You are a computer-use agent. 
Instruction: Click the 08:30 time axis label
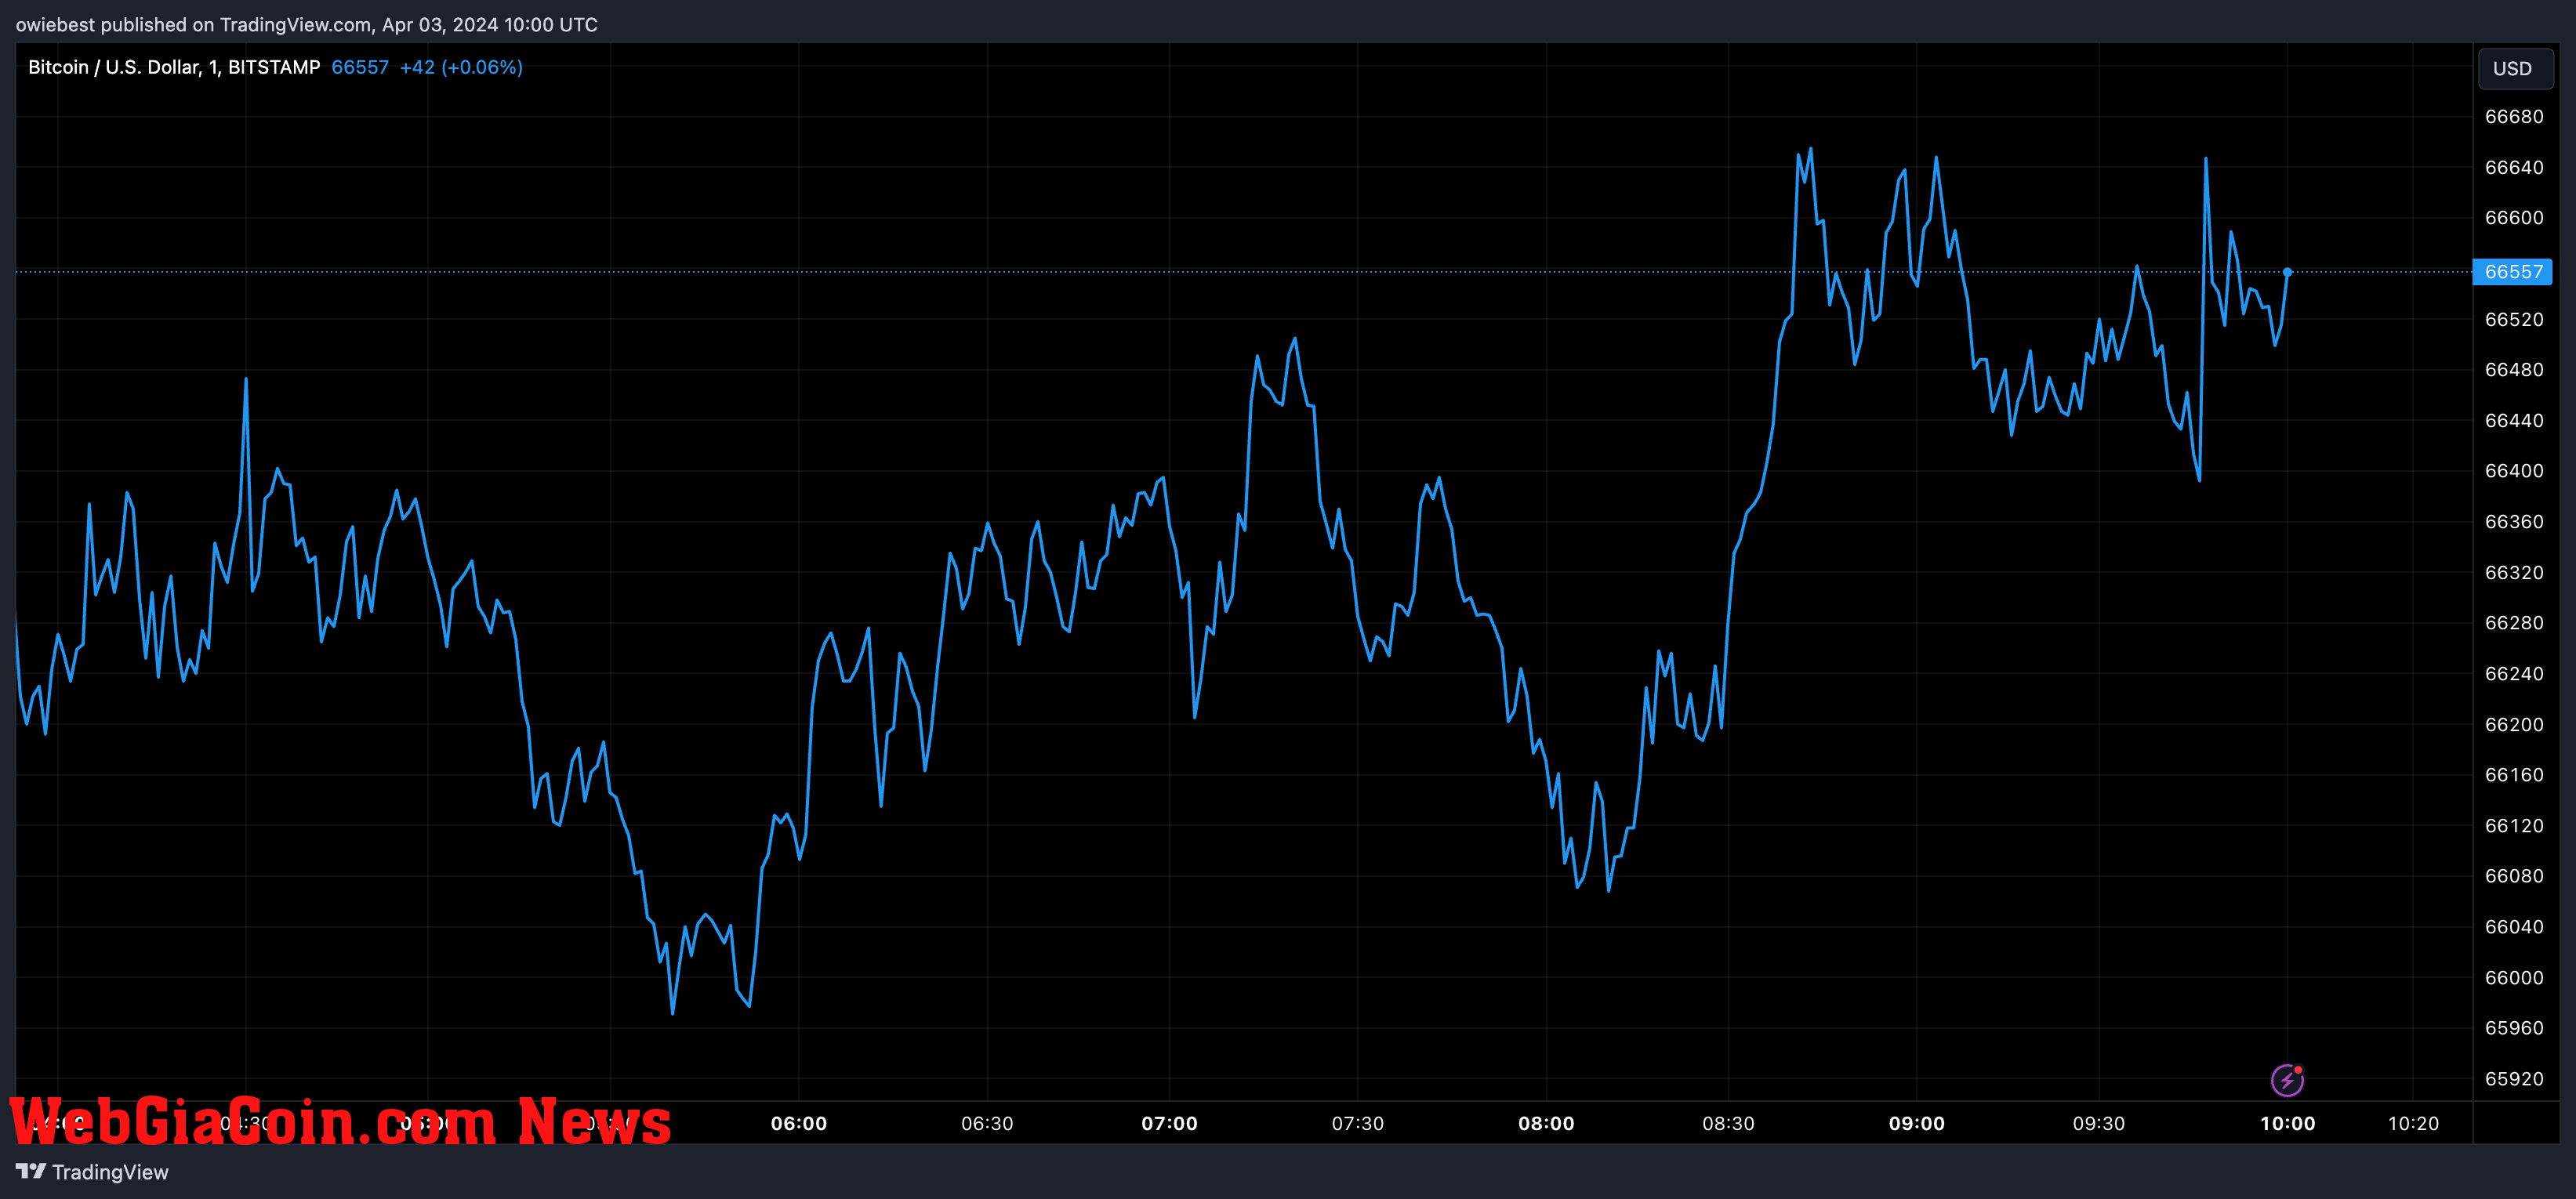[x=1728, y=1123]
